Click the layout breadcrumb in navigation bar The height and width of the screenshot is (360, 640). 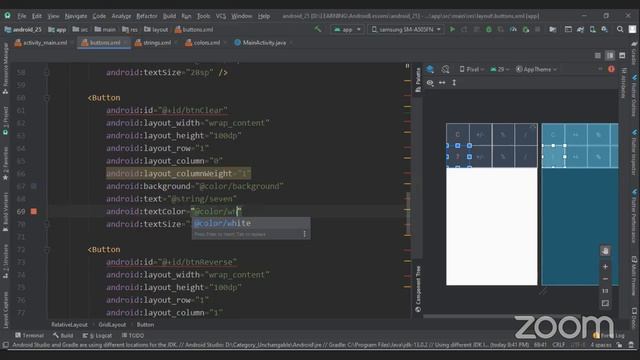[156, 29]
